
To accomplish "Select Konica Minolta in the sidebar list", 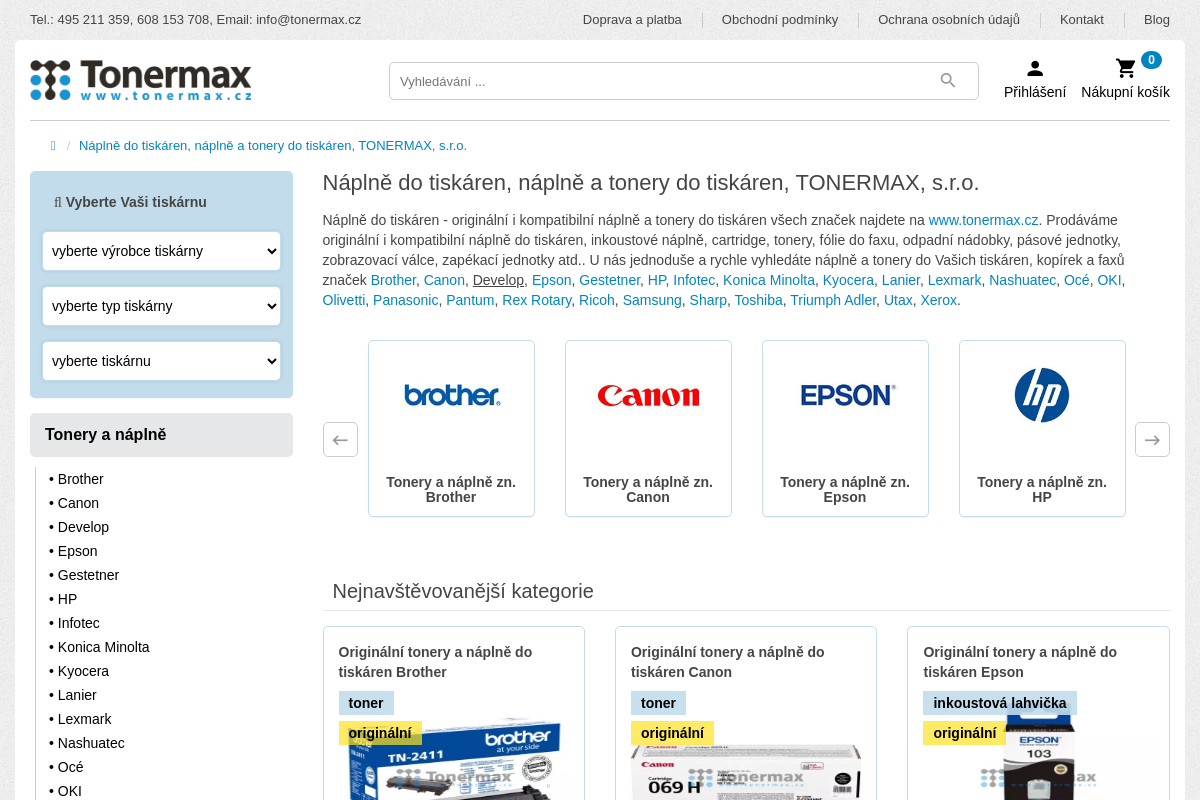I will click(x=103, y=647).
